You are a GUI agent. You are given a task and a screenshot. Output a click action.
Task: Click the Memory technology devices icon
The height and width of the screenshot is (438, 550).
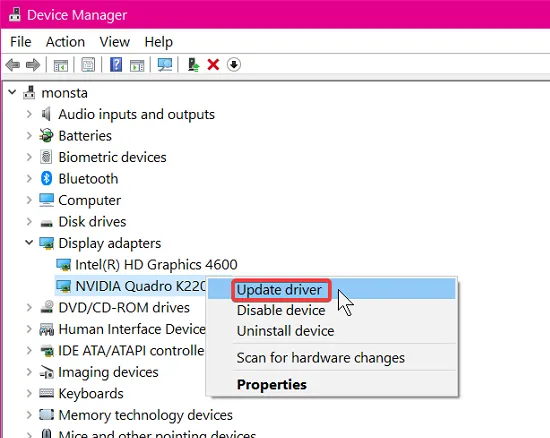point(46,415)
